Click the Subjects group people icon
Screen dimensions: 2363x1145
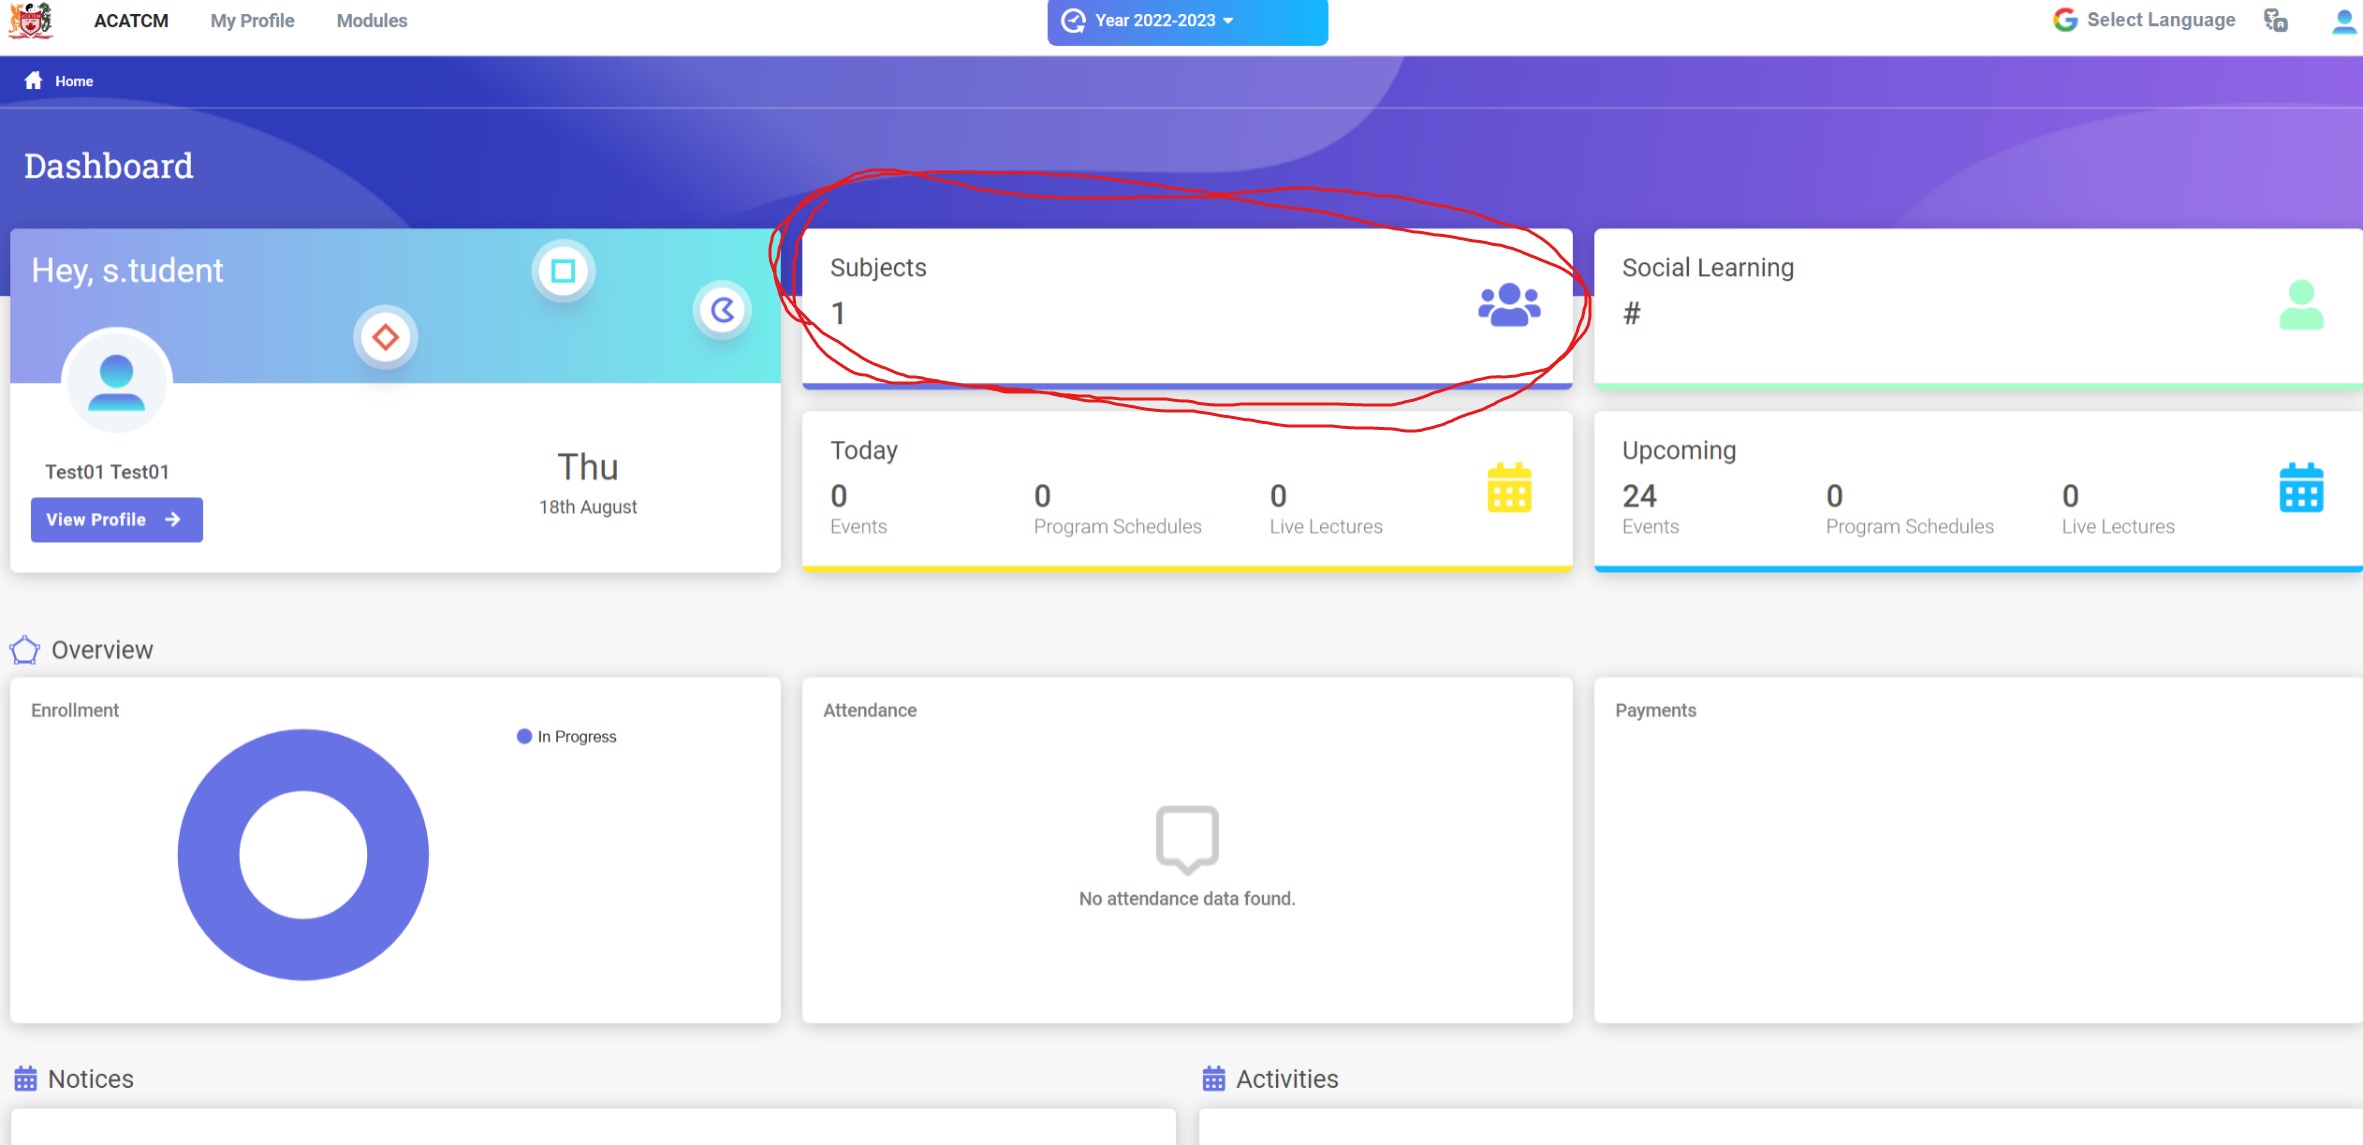pos(1509,305)
